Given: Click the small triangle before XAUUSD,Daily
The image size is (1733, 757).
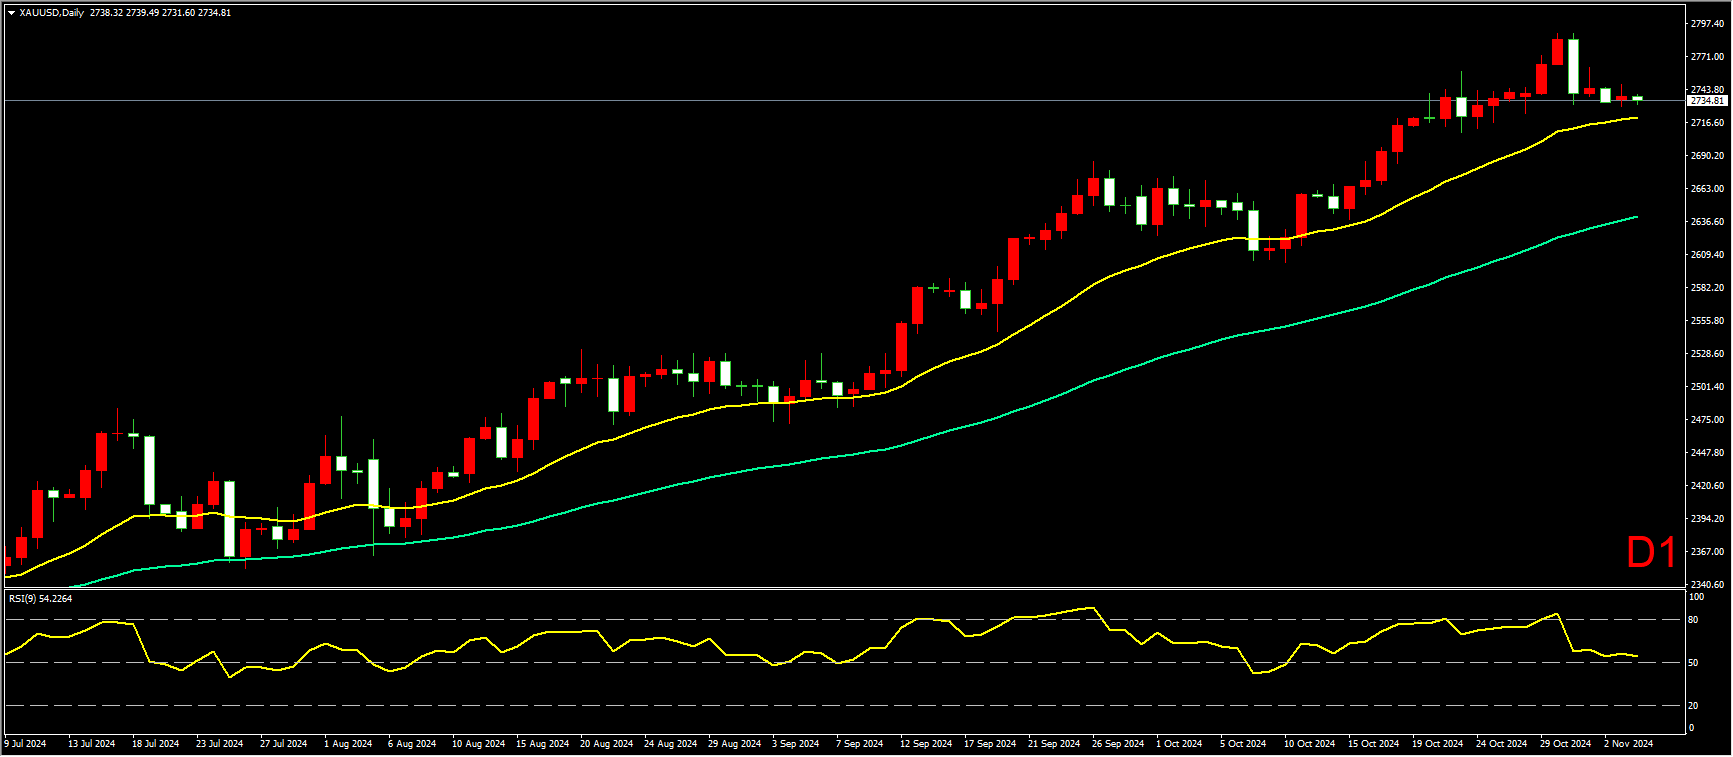Looking at the screenshot, I should 11,13.
